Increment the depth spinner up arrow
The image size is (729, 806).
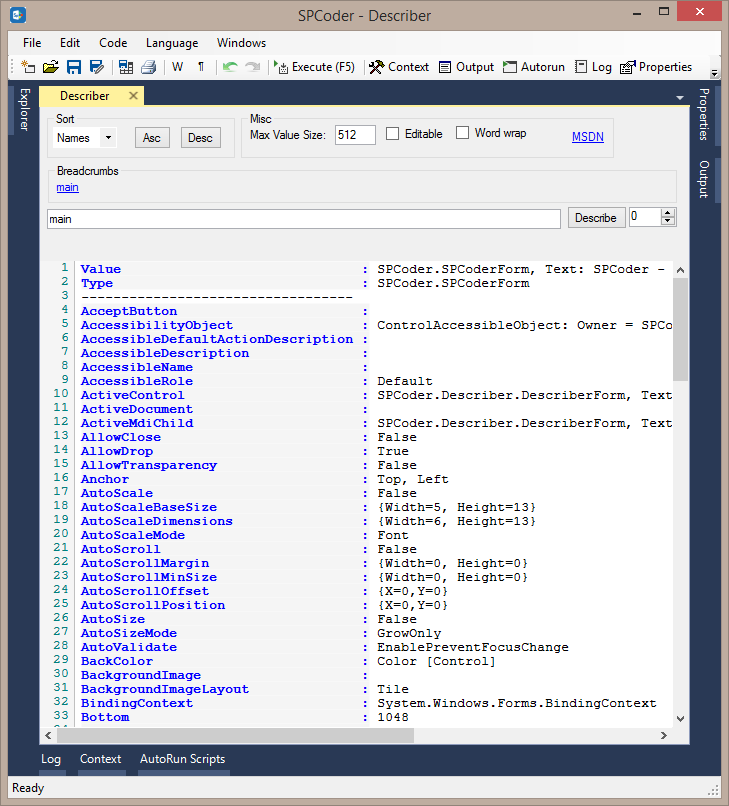tap(667, 213)
